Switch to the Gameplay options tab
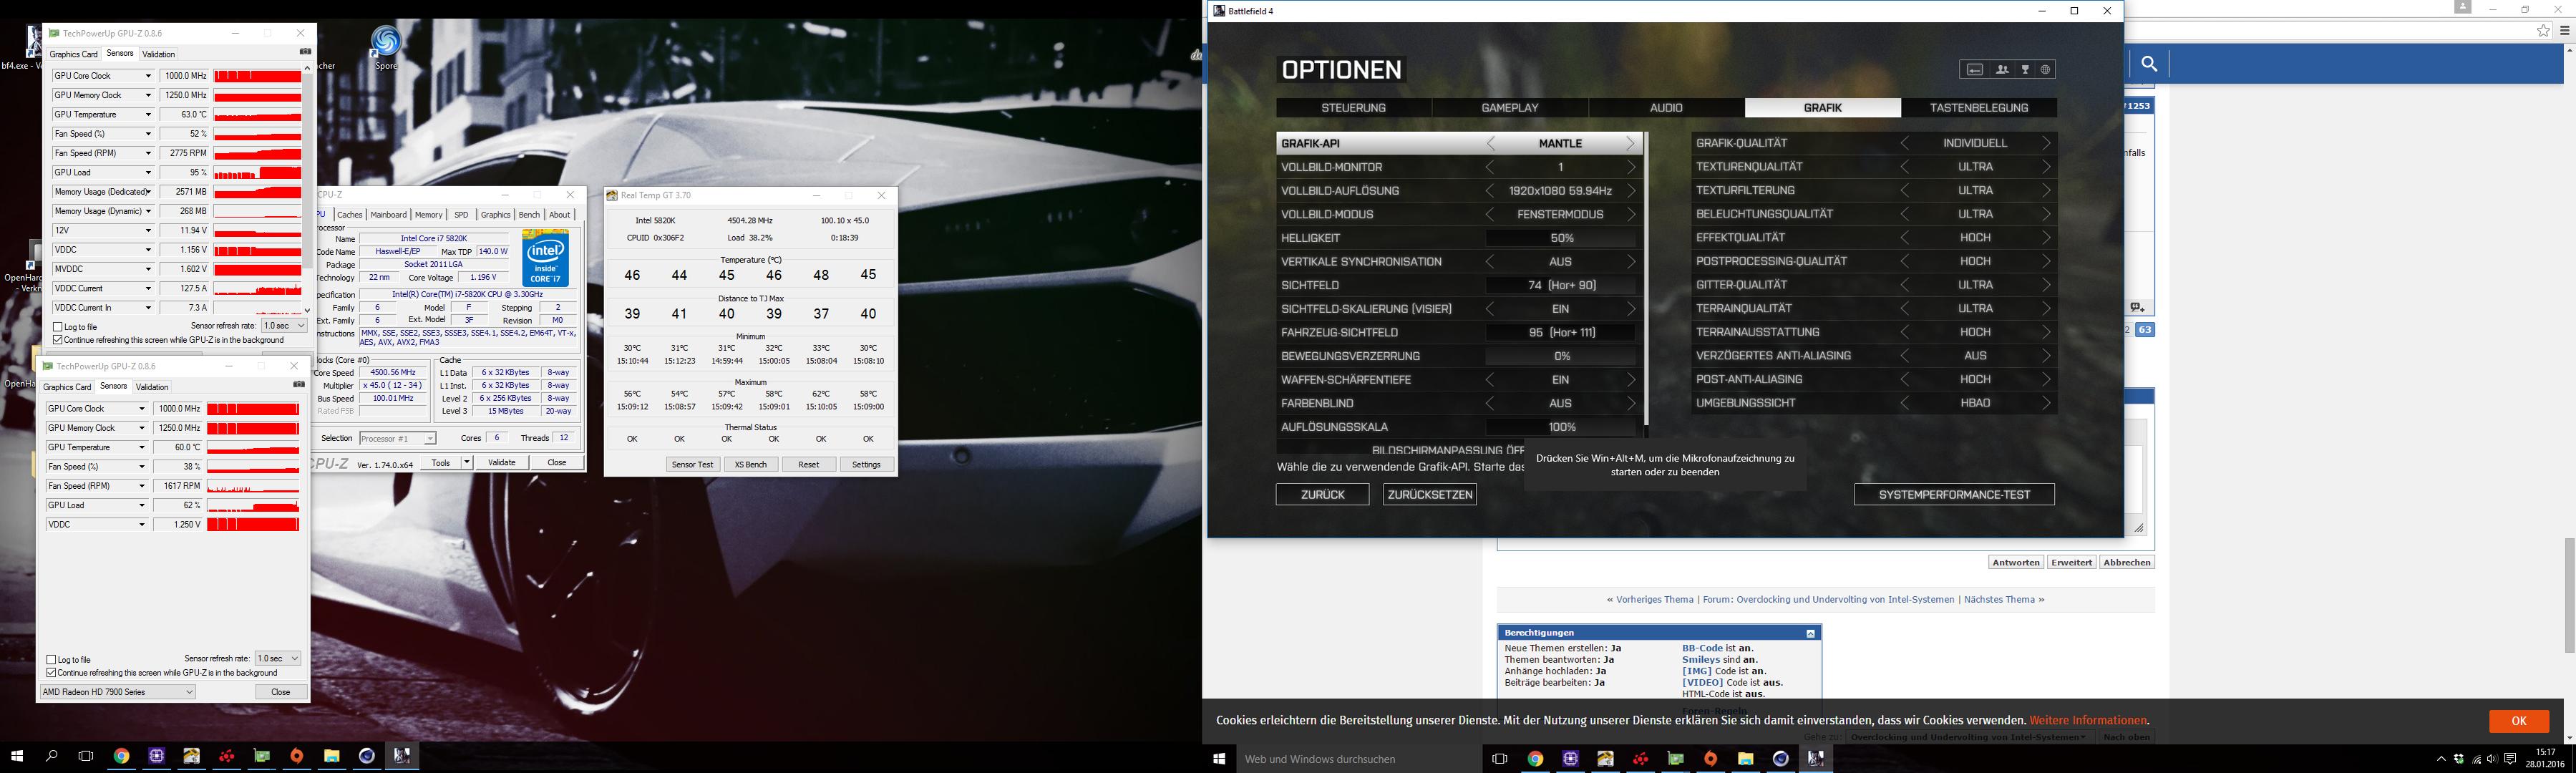2576x773 pixels. point(1509,108)
